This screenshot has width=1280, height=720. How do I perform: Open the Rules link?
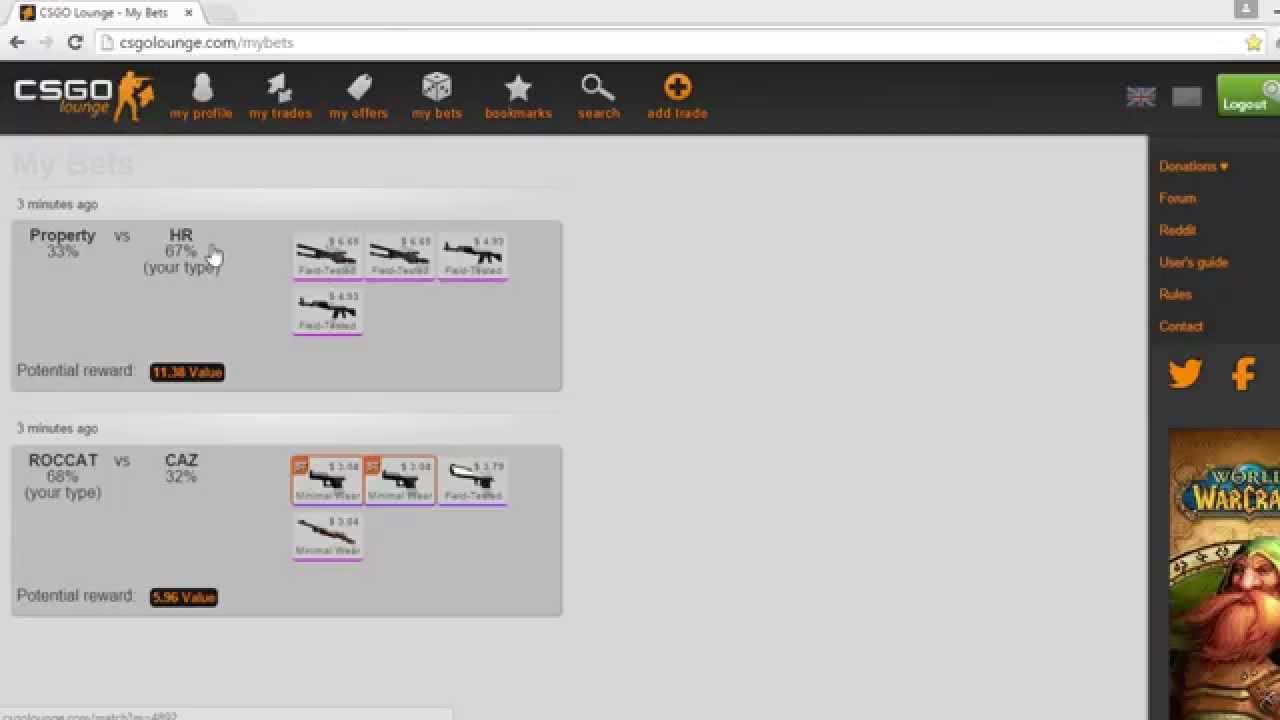coord(1175,294)
